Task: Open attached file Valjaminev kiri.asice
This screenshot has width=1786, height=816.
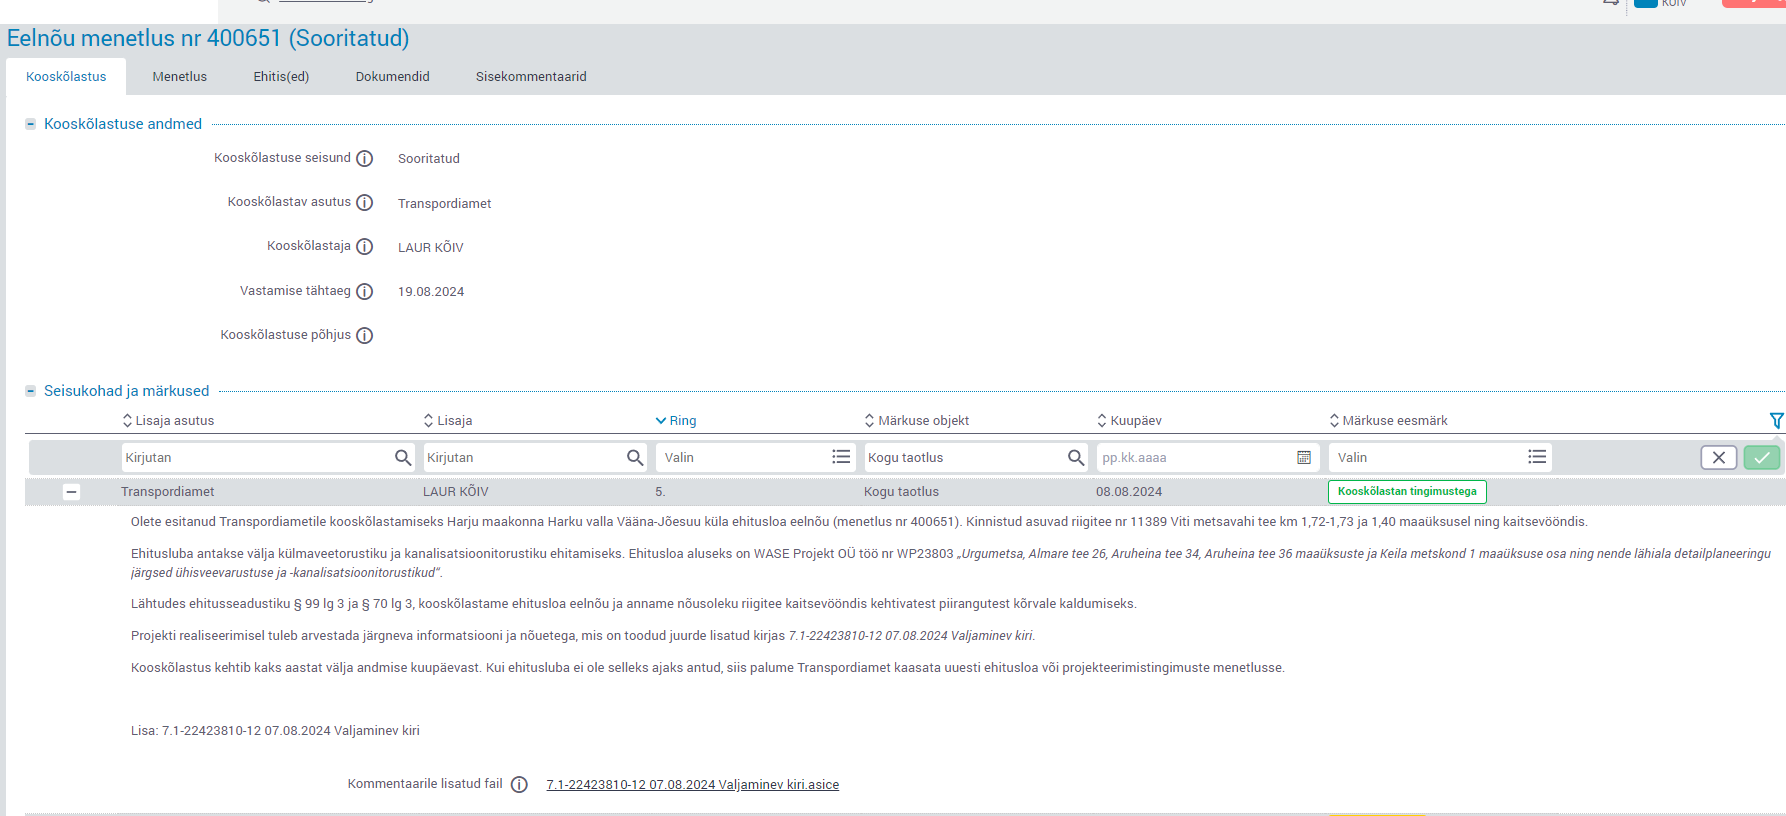Action: tap(693, 785)
